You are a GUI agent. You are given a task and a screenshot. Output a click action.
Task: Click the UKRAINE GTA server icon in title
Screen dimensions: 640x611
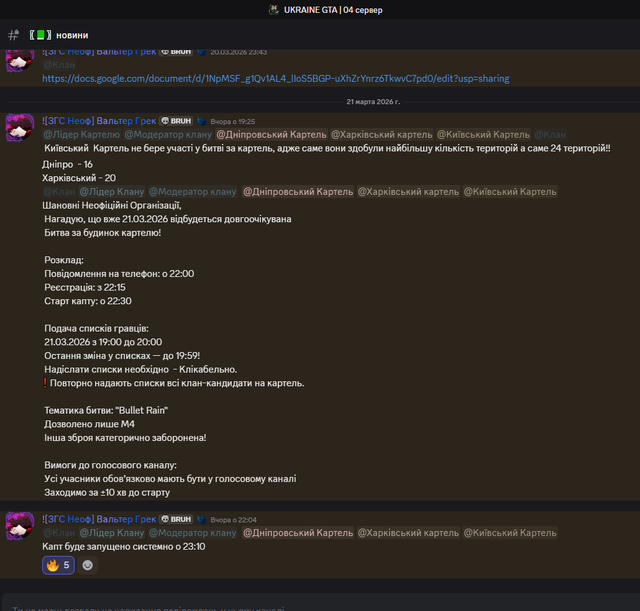coord(273,10)
